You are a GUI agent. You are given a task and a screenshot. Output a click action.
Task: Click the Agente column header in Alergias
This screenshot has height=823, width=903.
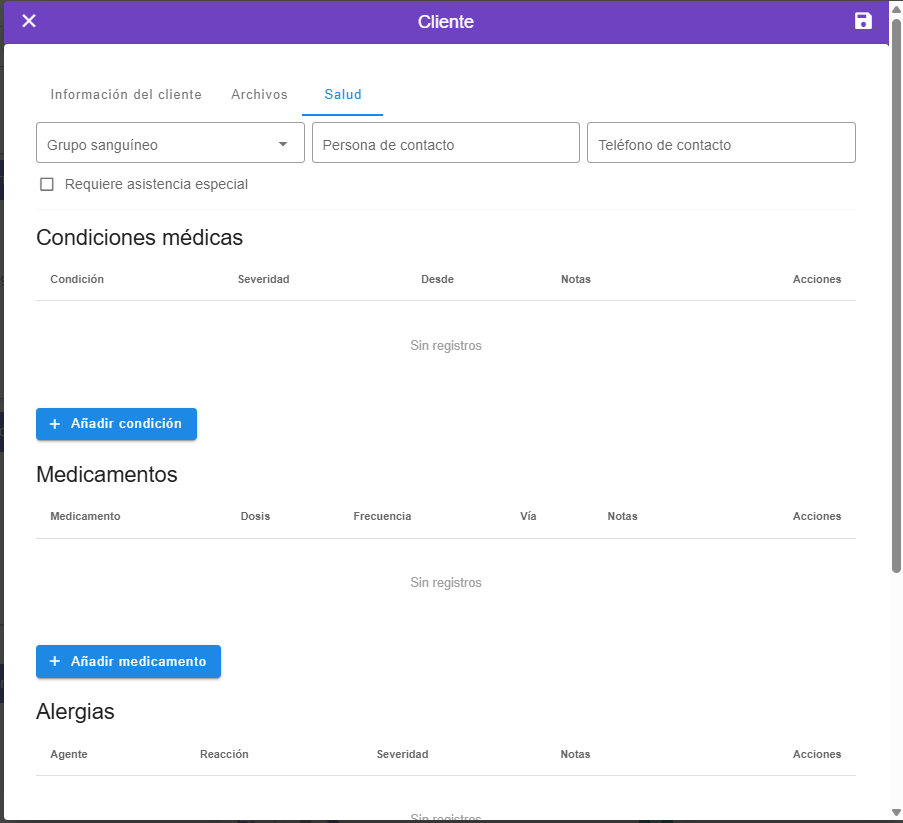(69, 755)
